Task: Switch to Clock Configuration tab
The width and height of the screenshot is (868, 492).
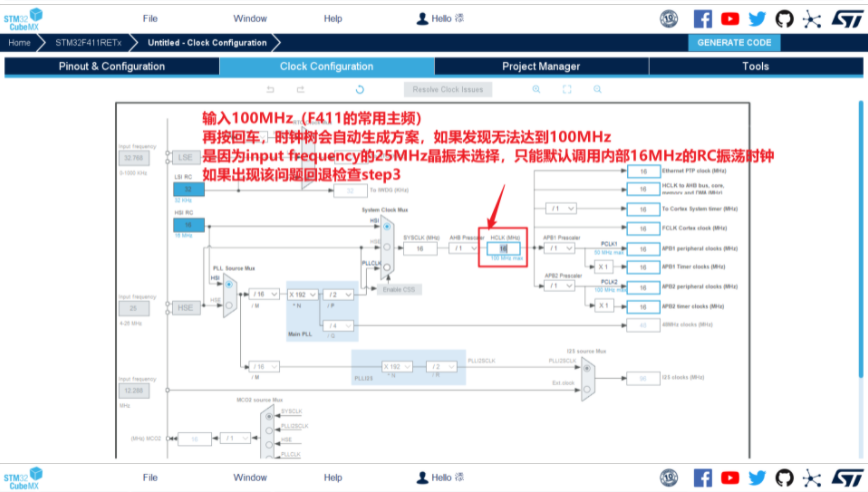Action: pyautogui.click(x=327, y=66)
